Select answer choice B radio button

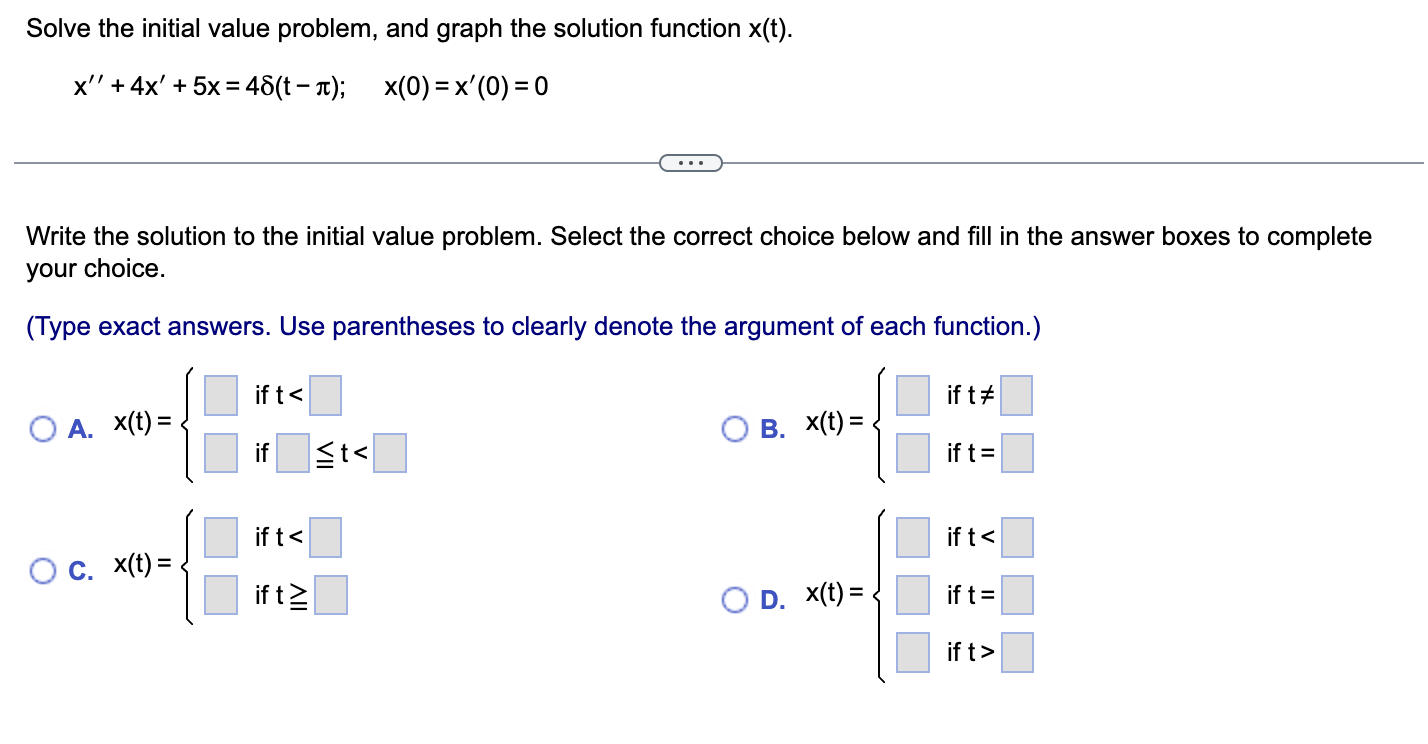pyautogui.click(x=736, y=428)
